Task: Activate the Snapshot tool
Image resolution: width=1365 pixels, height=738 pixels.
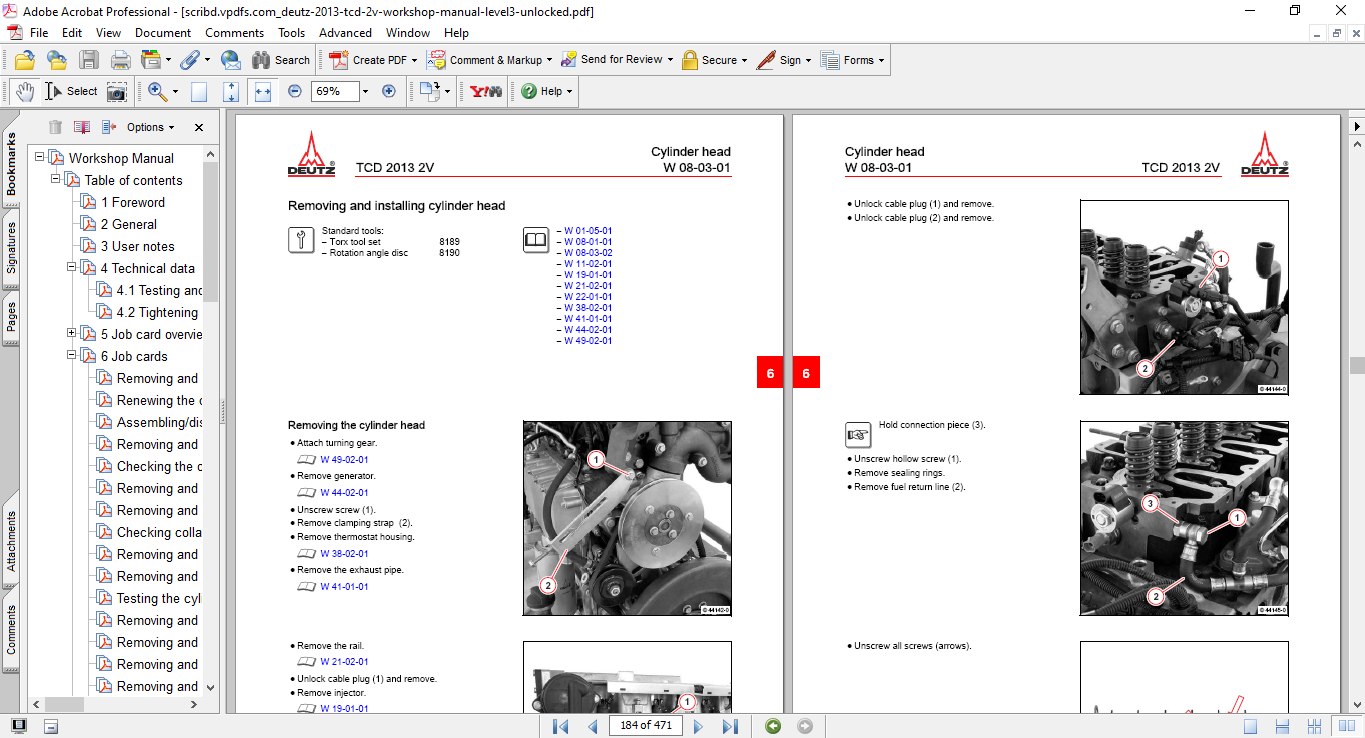Action: 117,91
